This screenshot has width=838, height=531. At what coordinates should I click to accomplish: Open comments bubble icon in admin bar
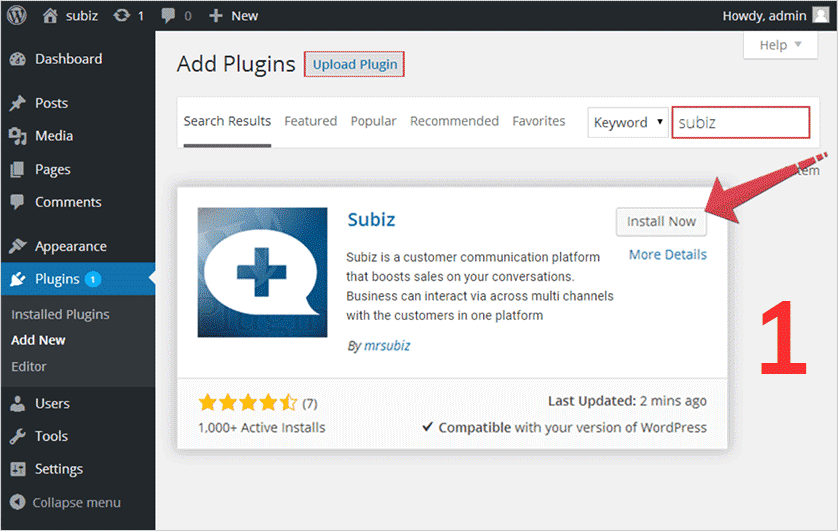168,15
